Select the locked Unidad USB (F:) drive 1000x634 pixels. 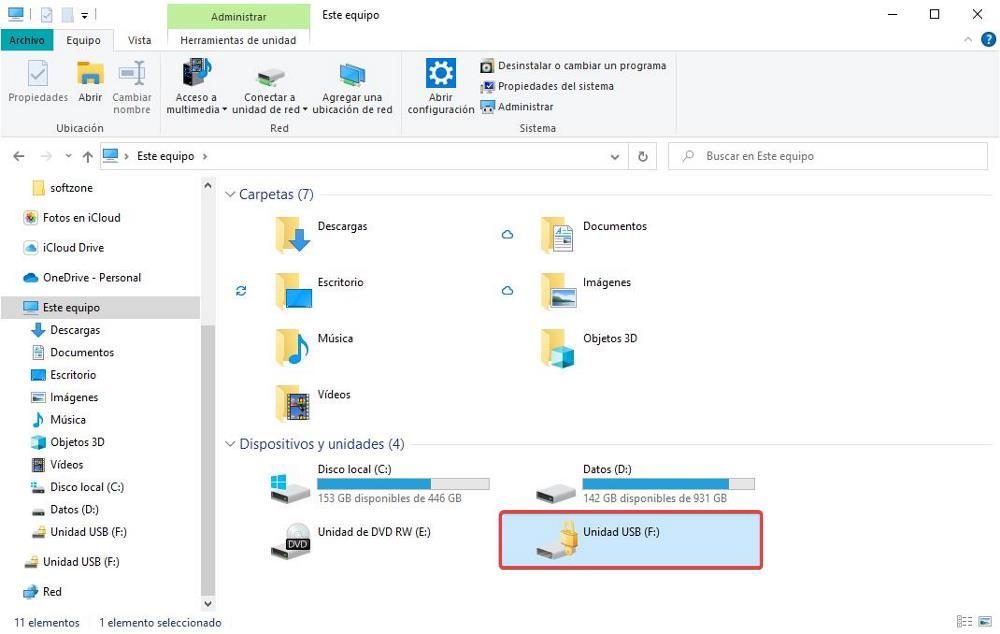[x=630, y=540]
